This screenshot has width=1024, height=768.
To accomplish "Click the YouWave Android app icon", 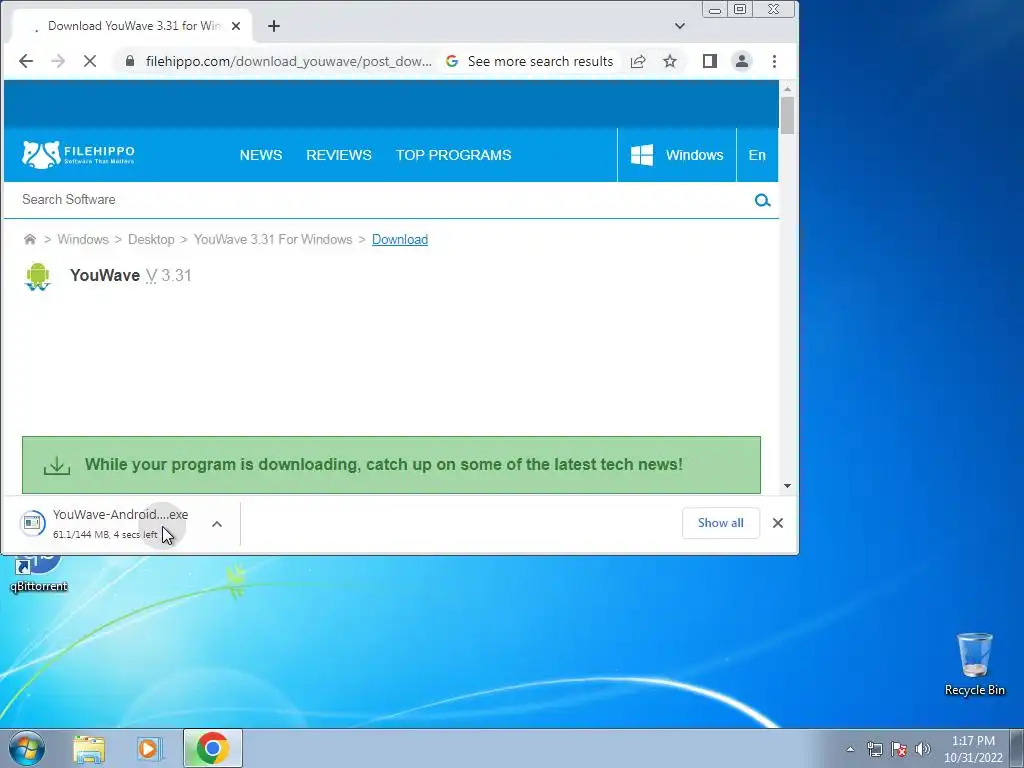I will pyautogui.click(x=38, y=276).
